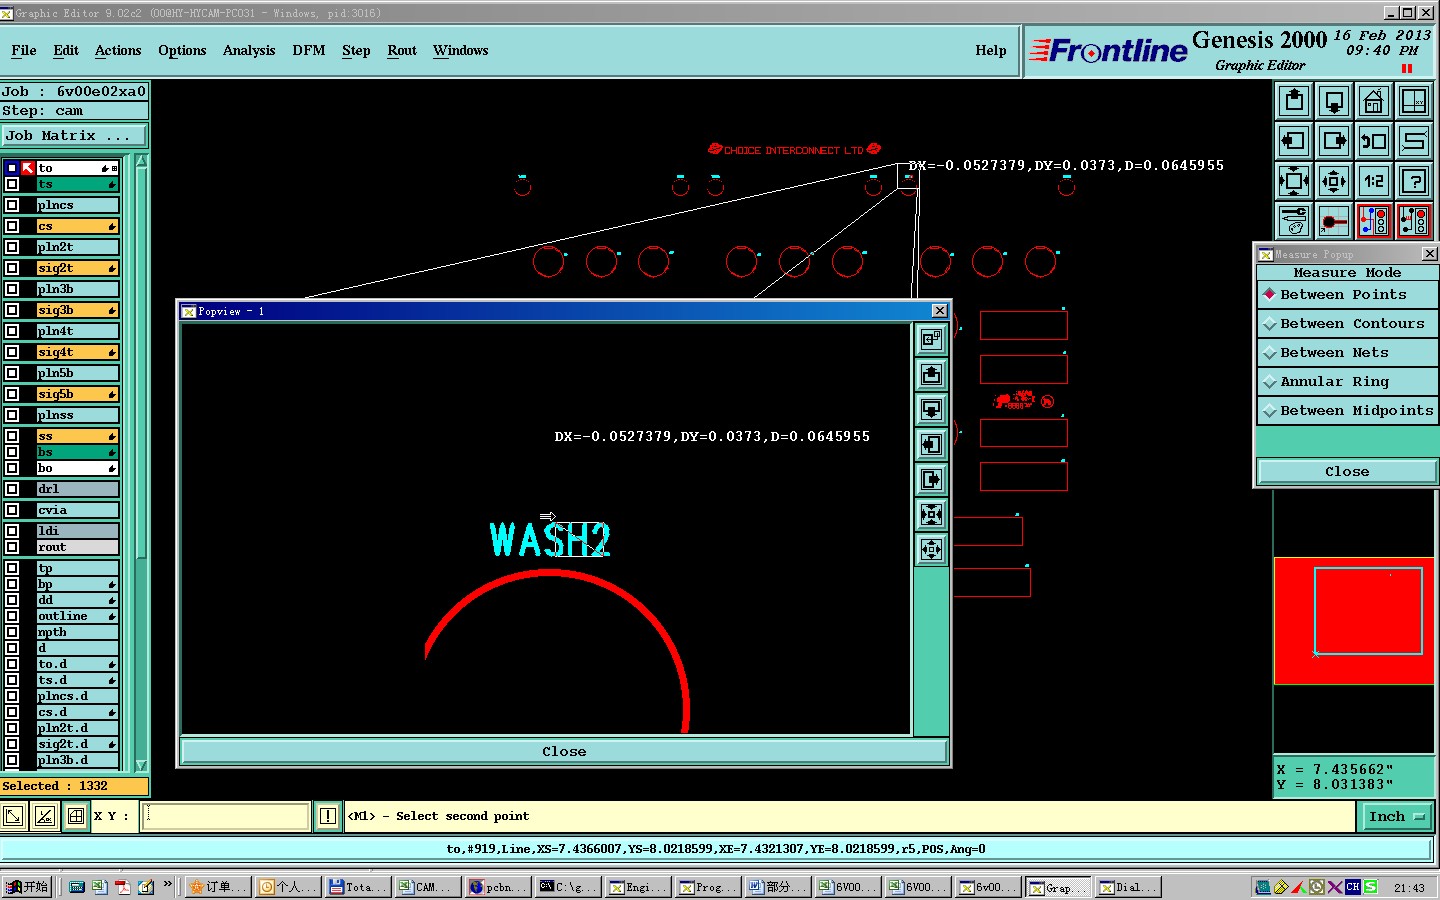The height and width of the screenshot is (900, 1440).
Task: Open the Windows menu
Action: click(461, 51)
